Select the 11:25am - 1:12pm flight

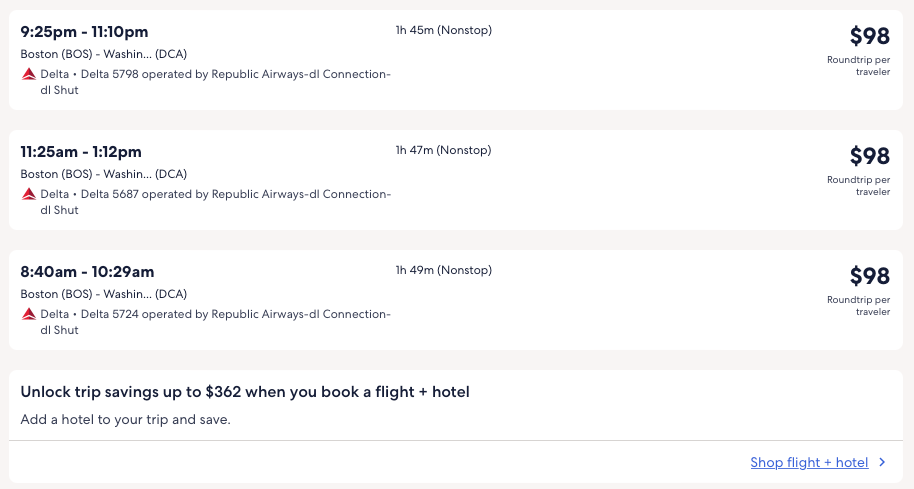click(x=81, y=152)
